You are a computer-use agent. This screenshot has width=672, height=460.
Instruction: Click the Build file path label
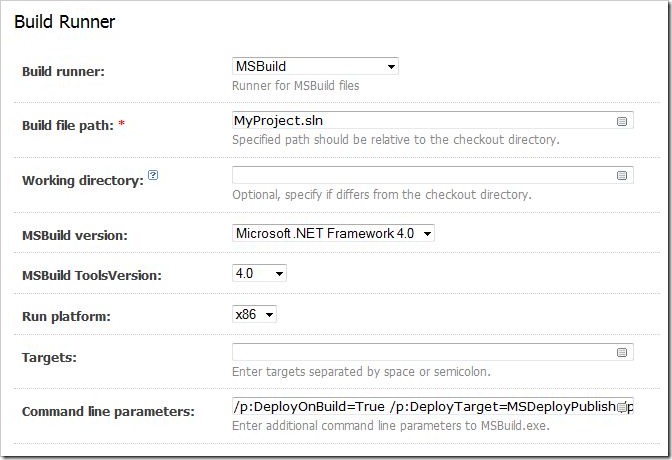68,126
